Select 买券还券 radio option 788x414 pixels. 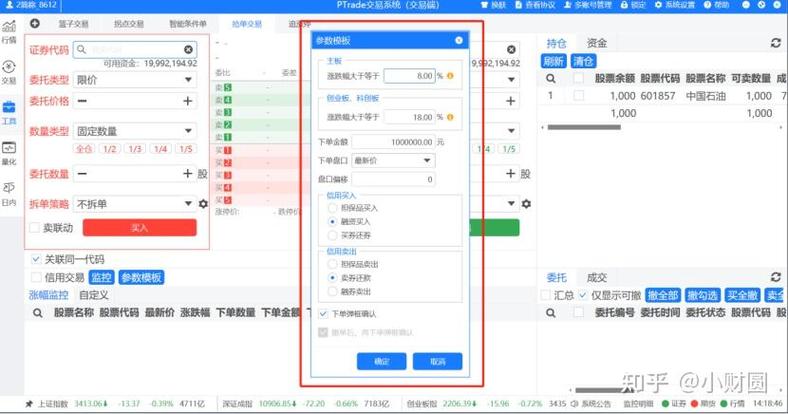(332, 235)
